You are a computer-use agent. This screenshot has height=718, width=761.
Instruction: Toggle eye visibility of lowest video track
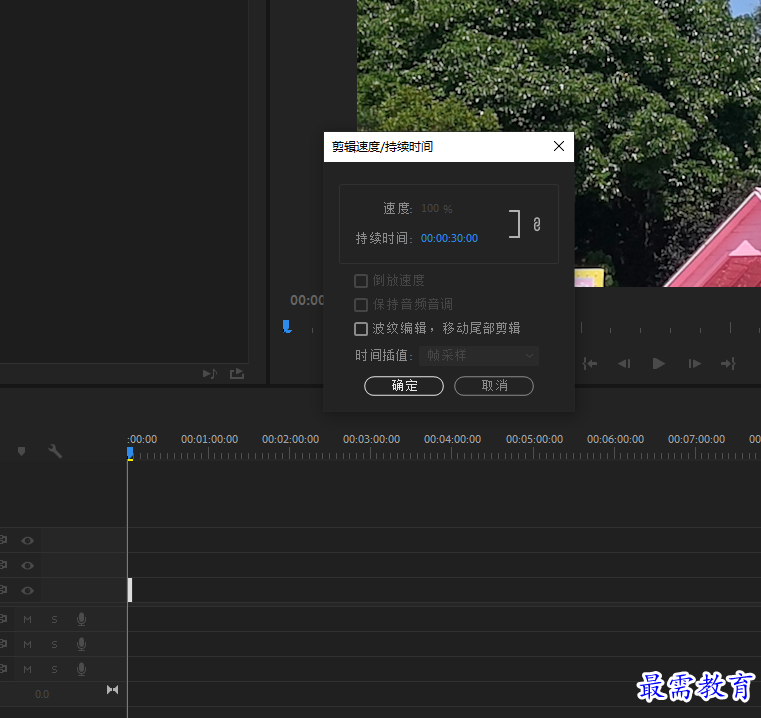pyautogui.click(x=28, y=590)
